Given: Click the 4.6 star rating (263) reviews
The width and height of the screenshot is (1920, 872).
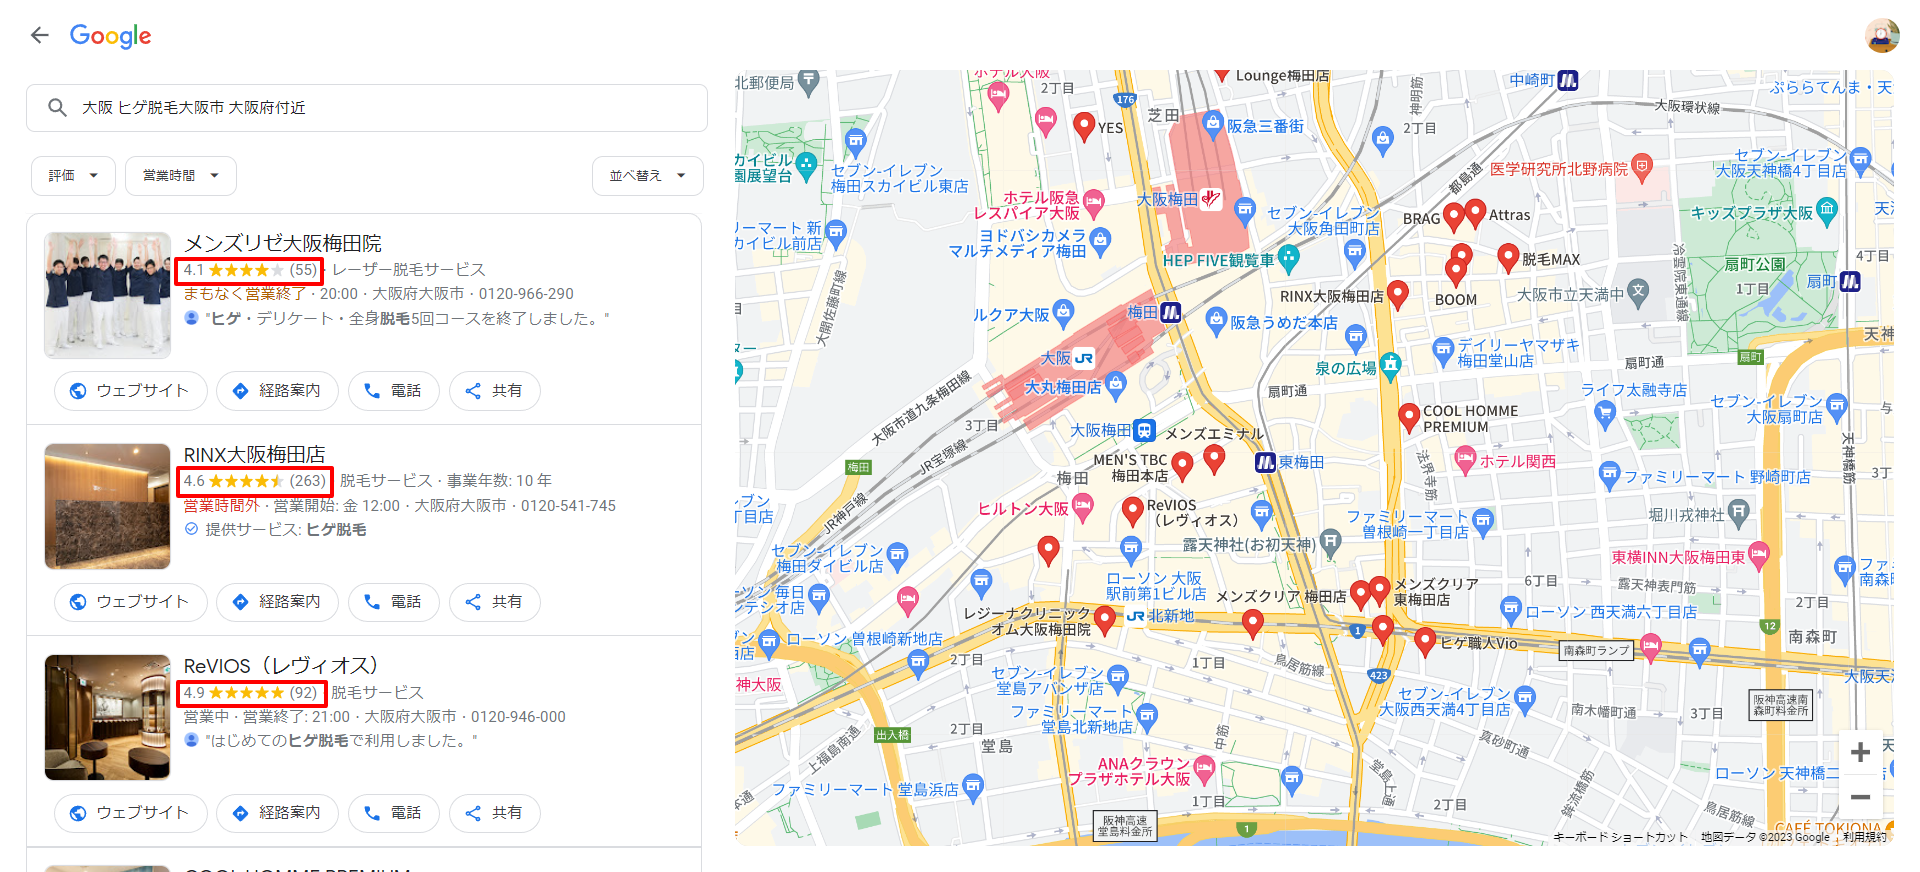Looking at the screenshot, I should tap(255, 481).
